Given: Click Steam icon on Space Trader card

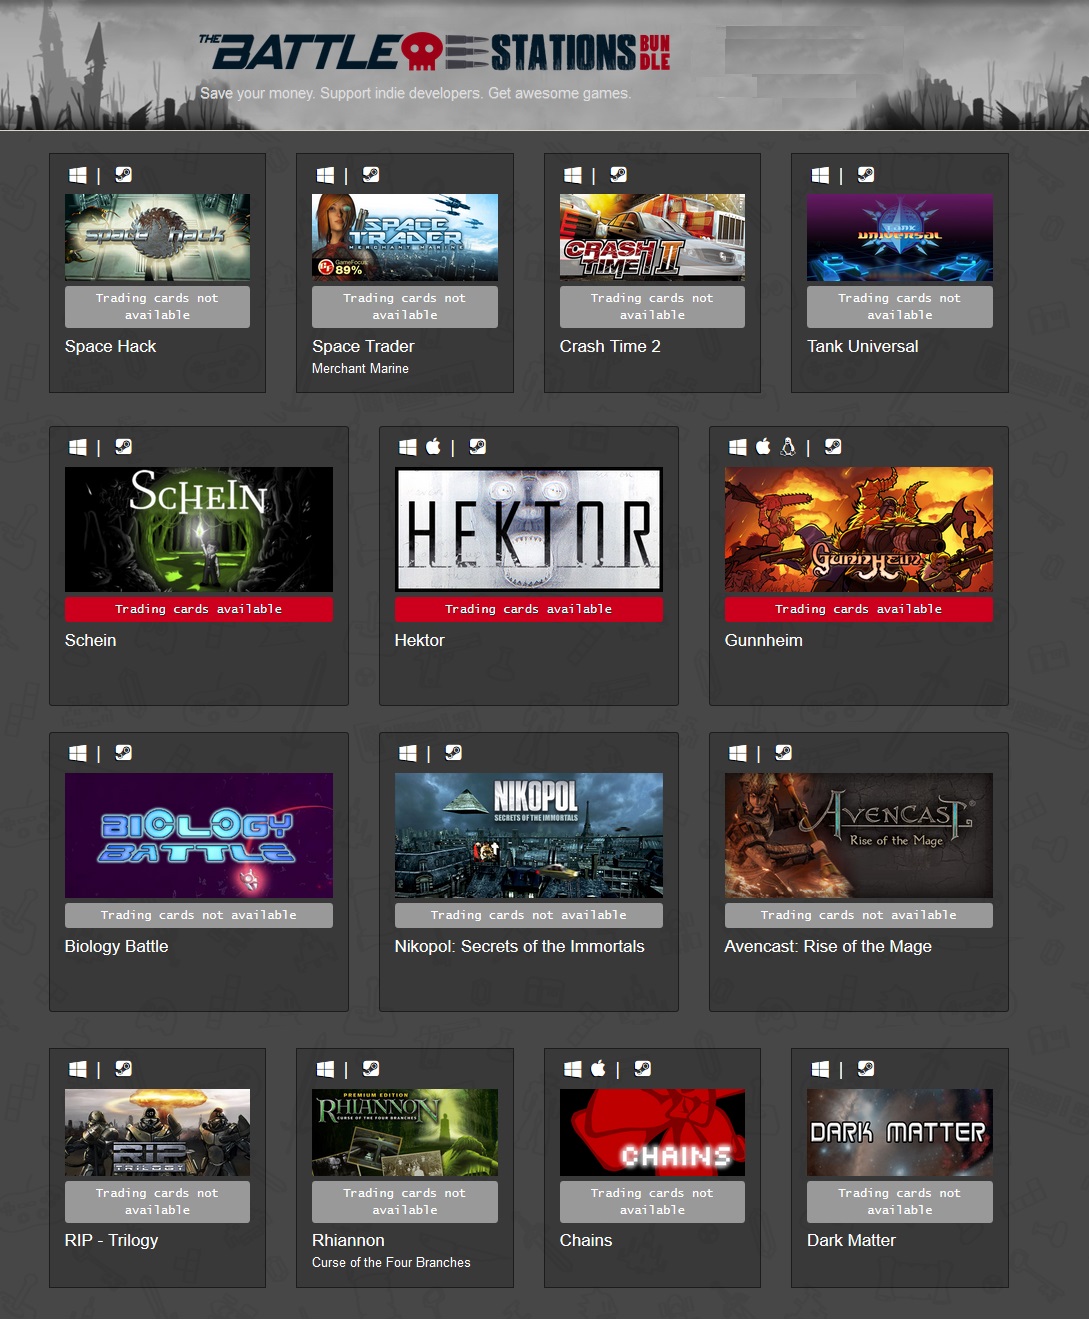Looking at the screenshot, I should click(x=370, y=174).
